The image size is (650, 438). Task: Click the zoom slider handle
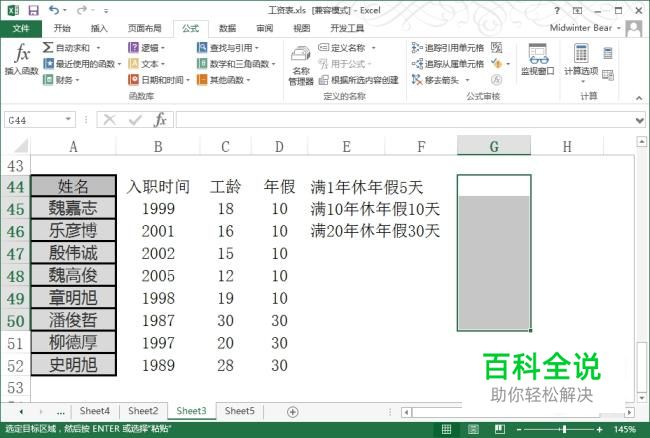pos(564,429)
